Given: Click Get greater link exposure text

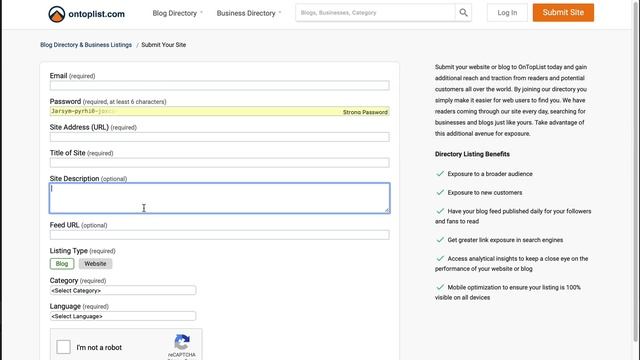Looking at the screenshot, I should [x=505, y=240].
